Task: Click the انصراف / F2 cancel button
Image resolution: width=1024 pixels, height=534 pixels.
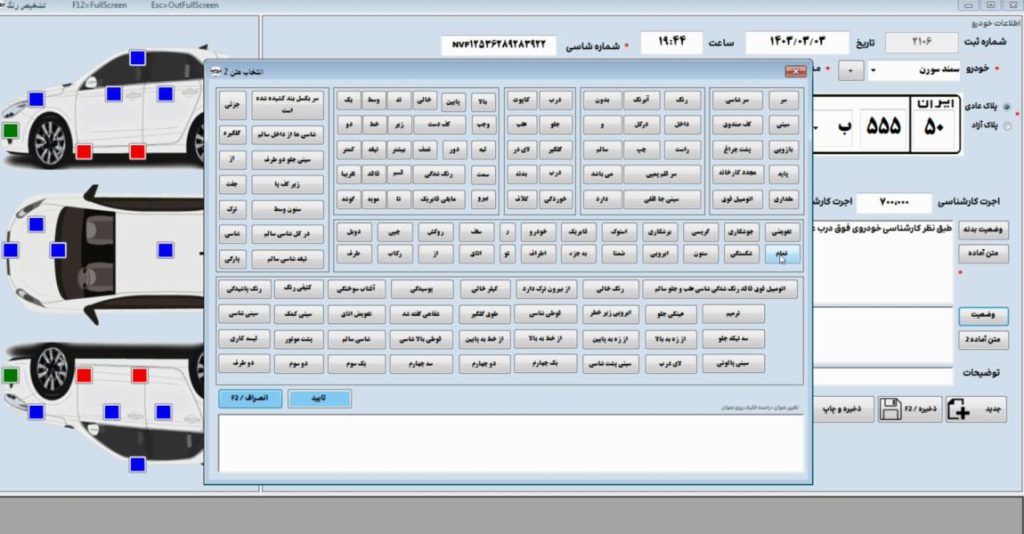Action: tap(249, 398)
